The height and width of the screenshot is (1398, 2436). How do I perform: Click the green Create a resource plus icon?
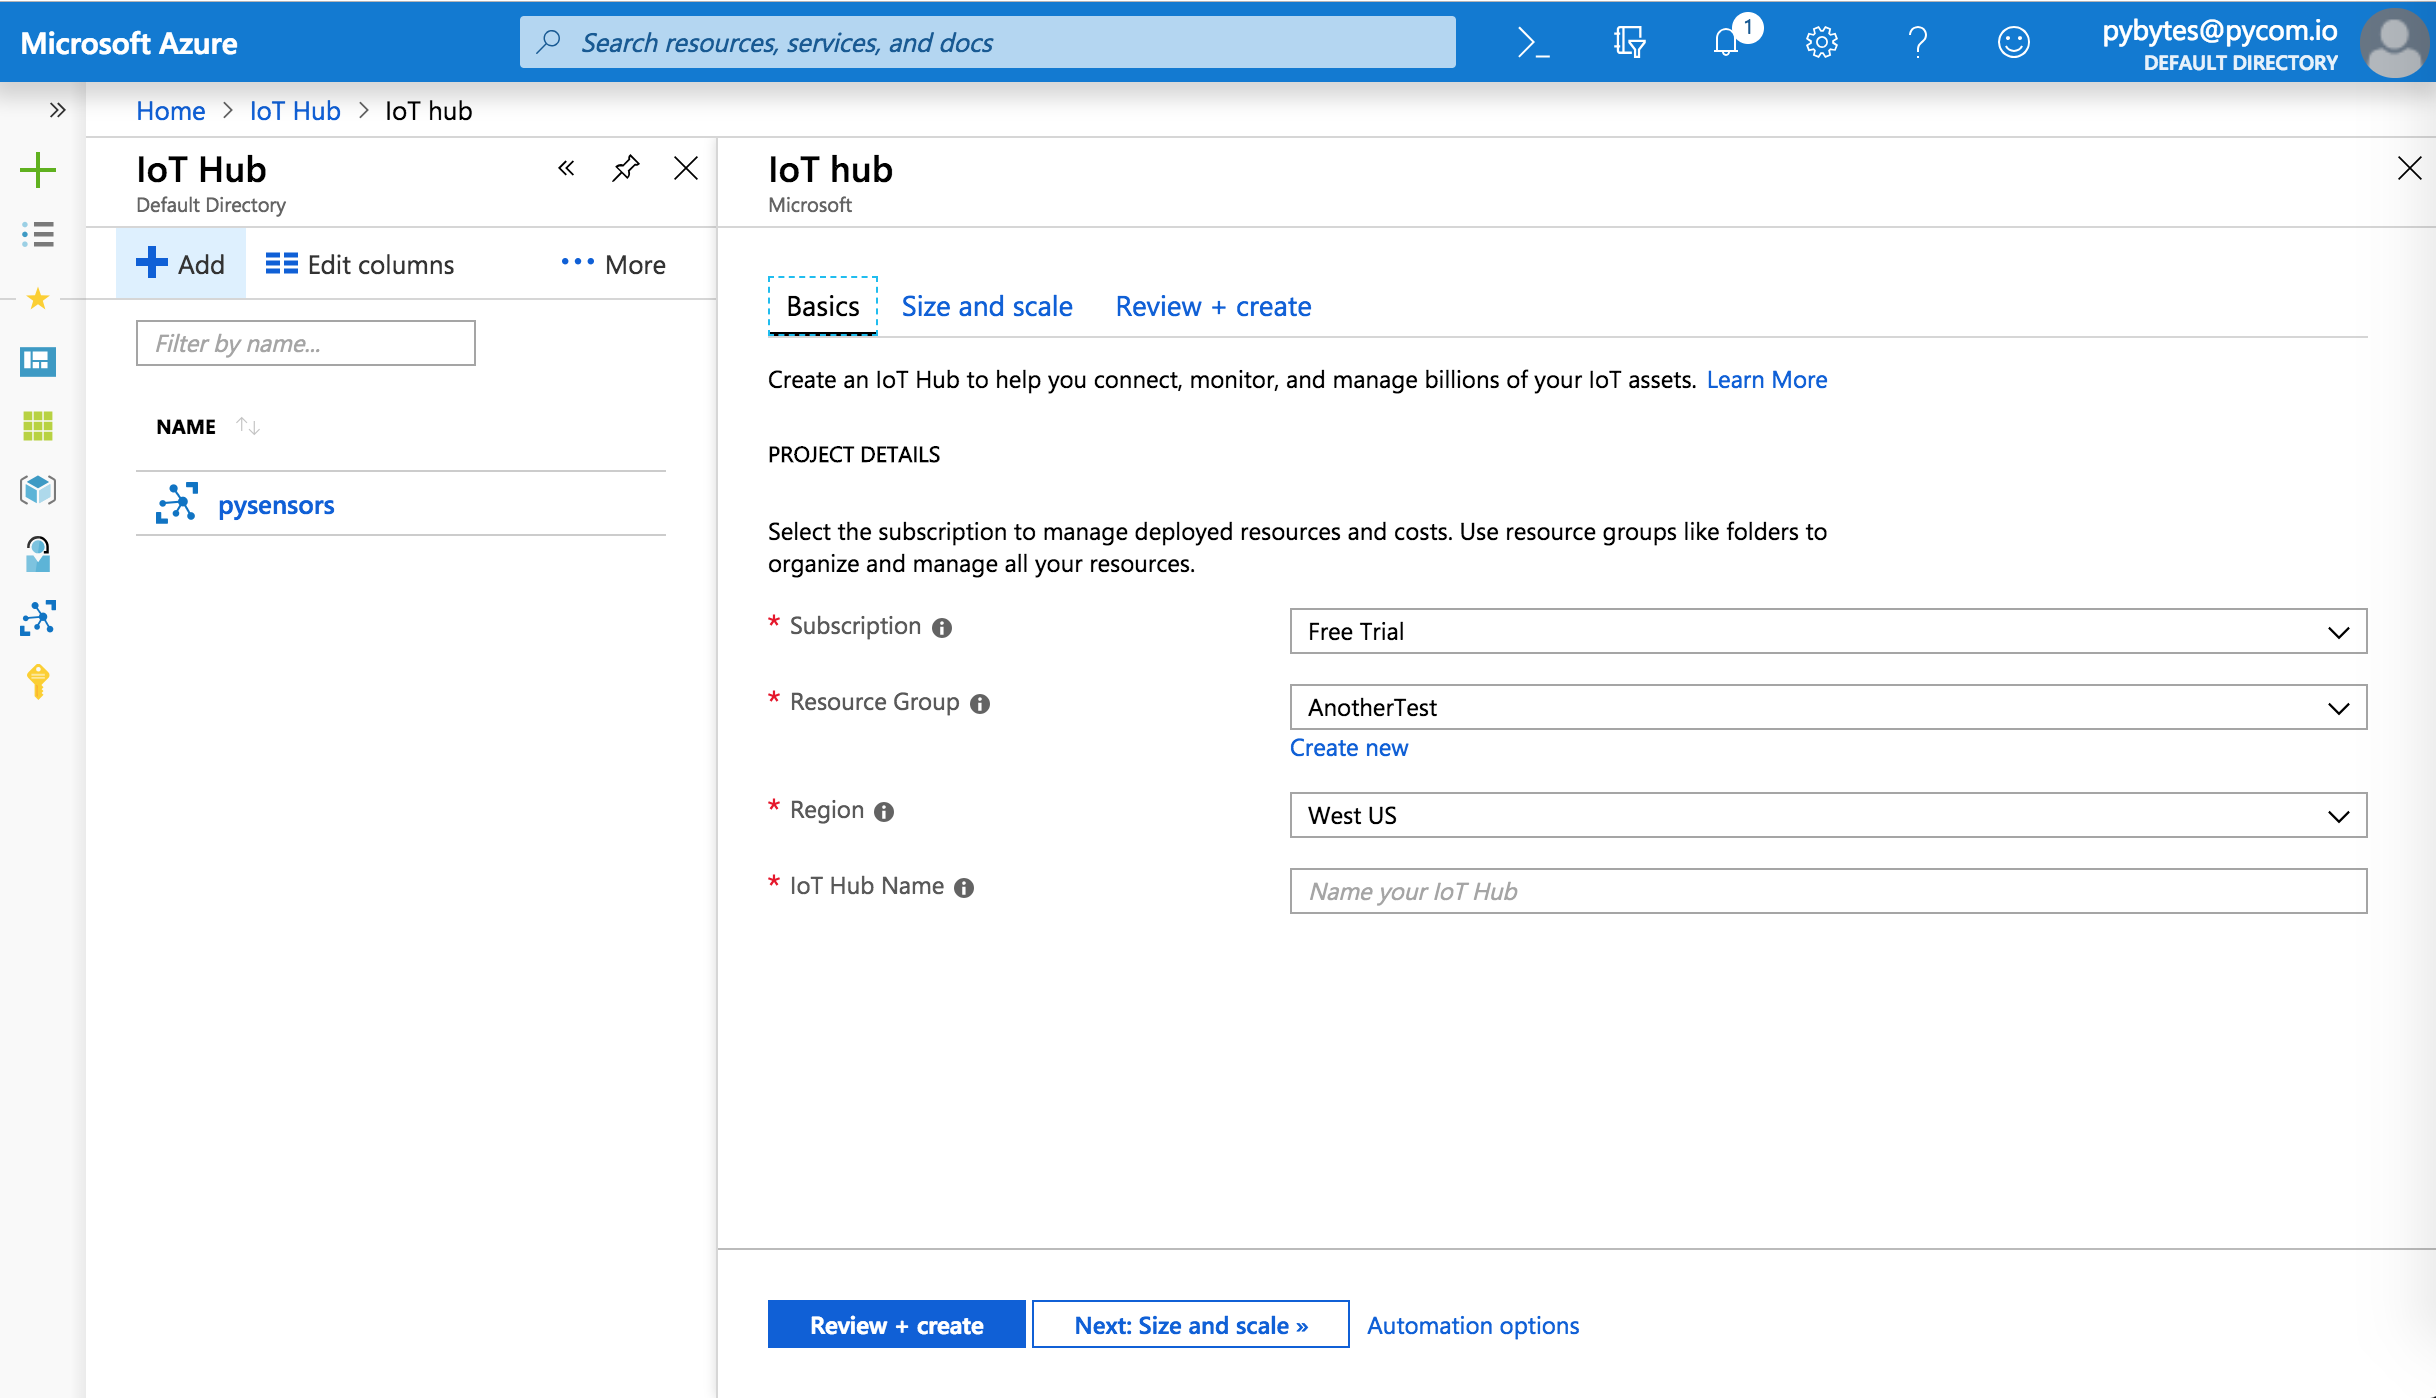[x=38, y=170]
